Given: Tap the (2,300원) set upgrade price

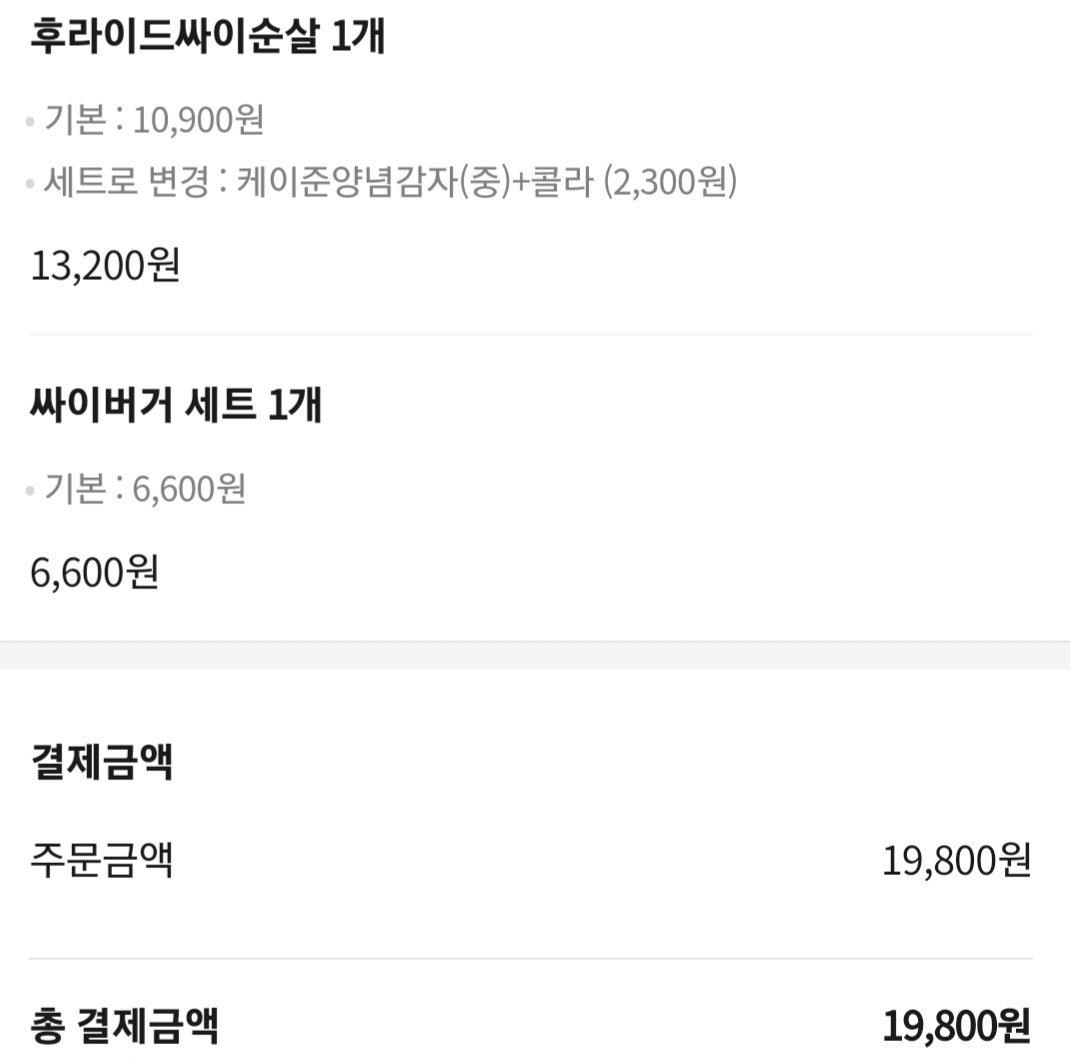Looking at the screenshot, I should (671, 182).
